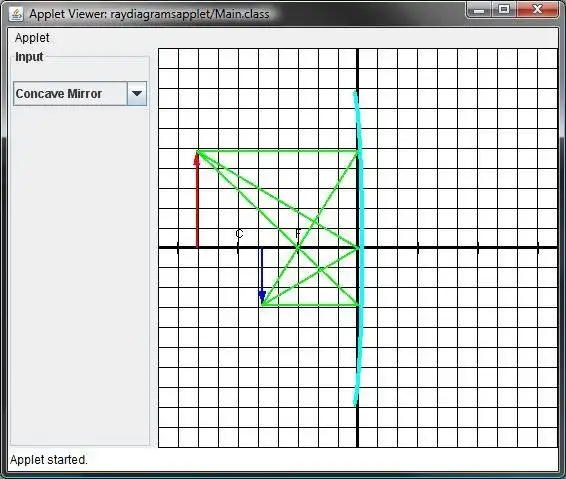The image size is (566, 479).
Task: Click the center of curvature label C
Action: 239,234
